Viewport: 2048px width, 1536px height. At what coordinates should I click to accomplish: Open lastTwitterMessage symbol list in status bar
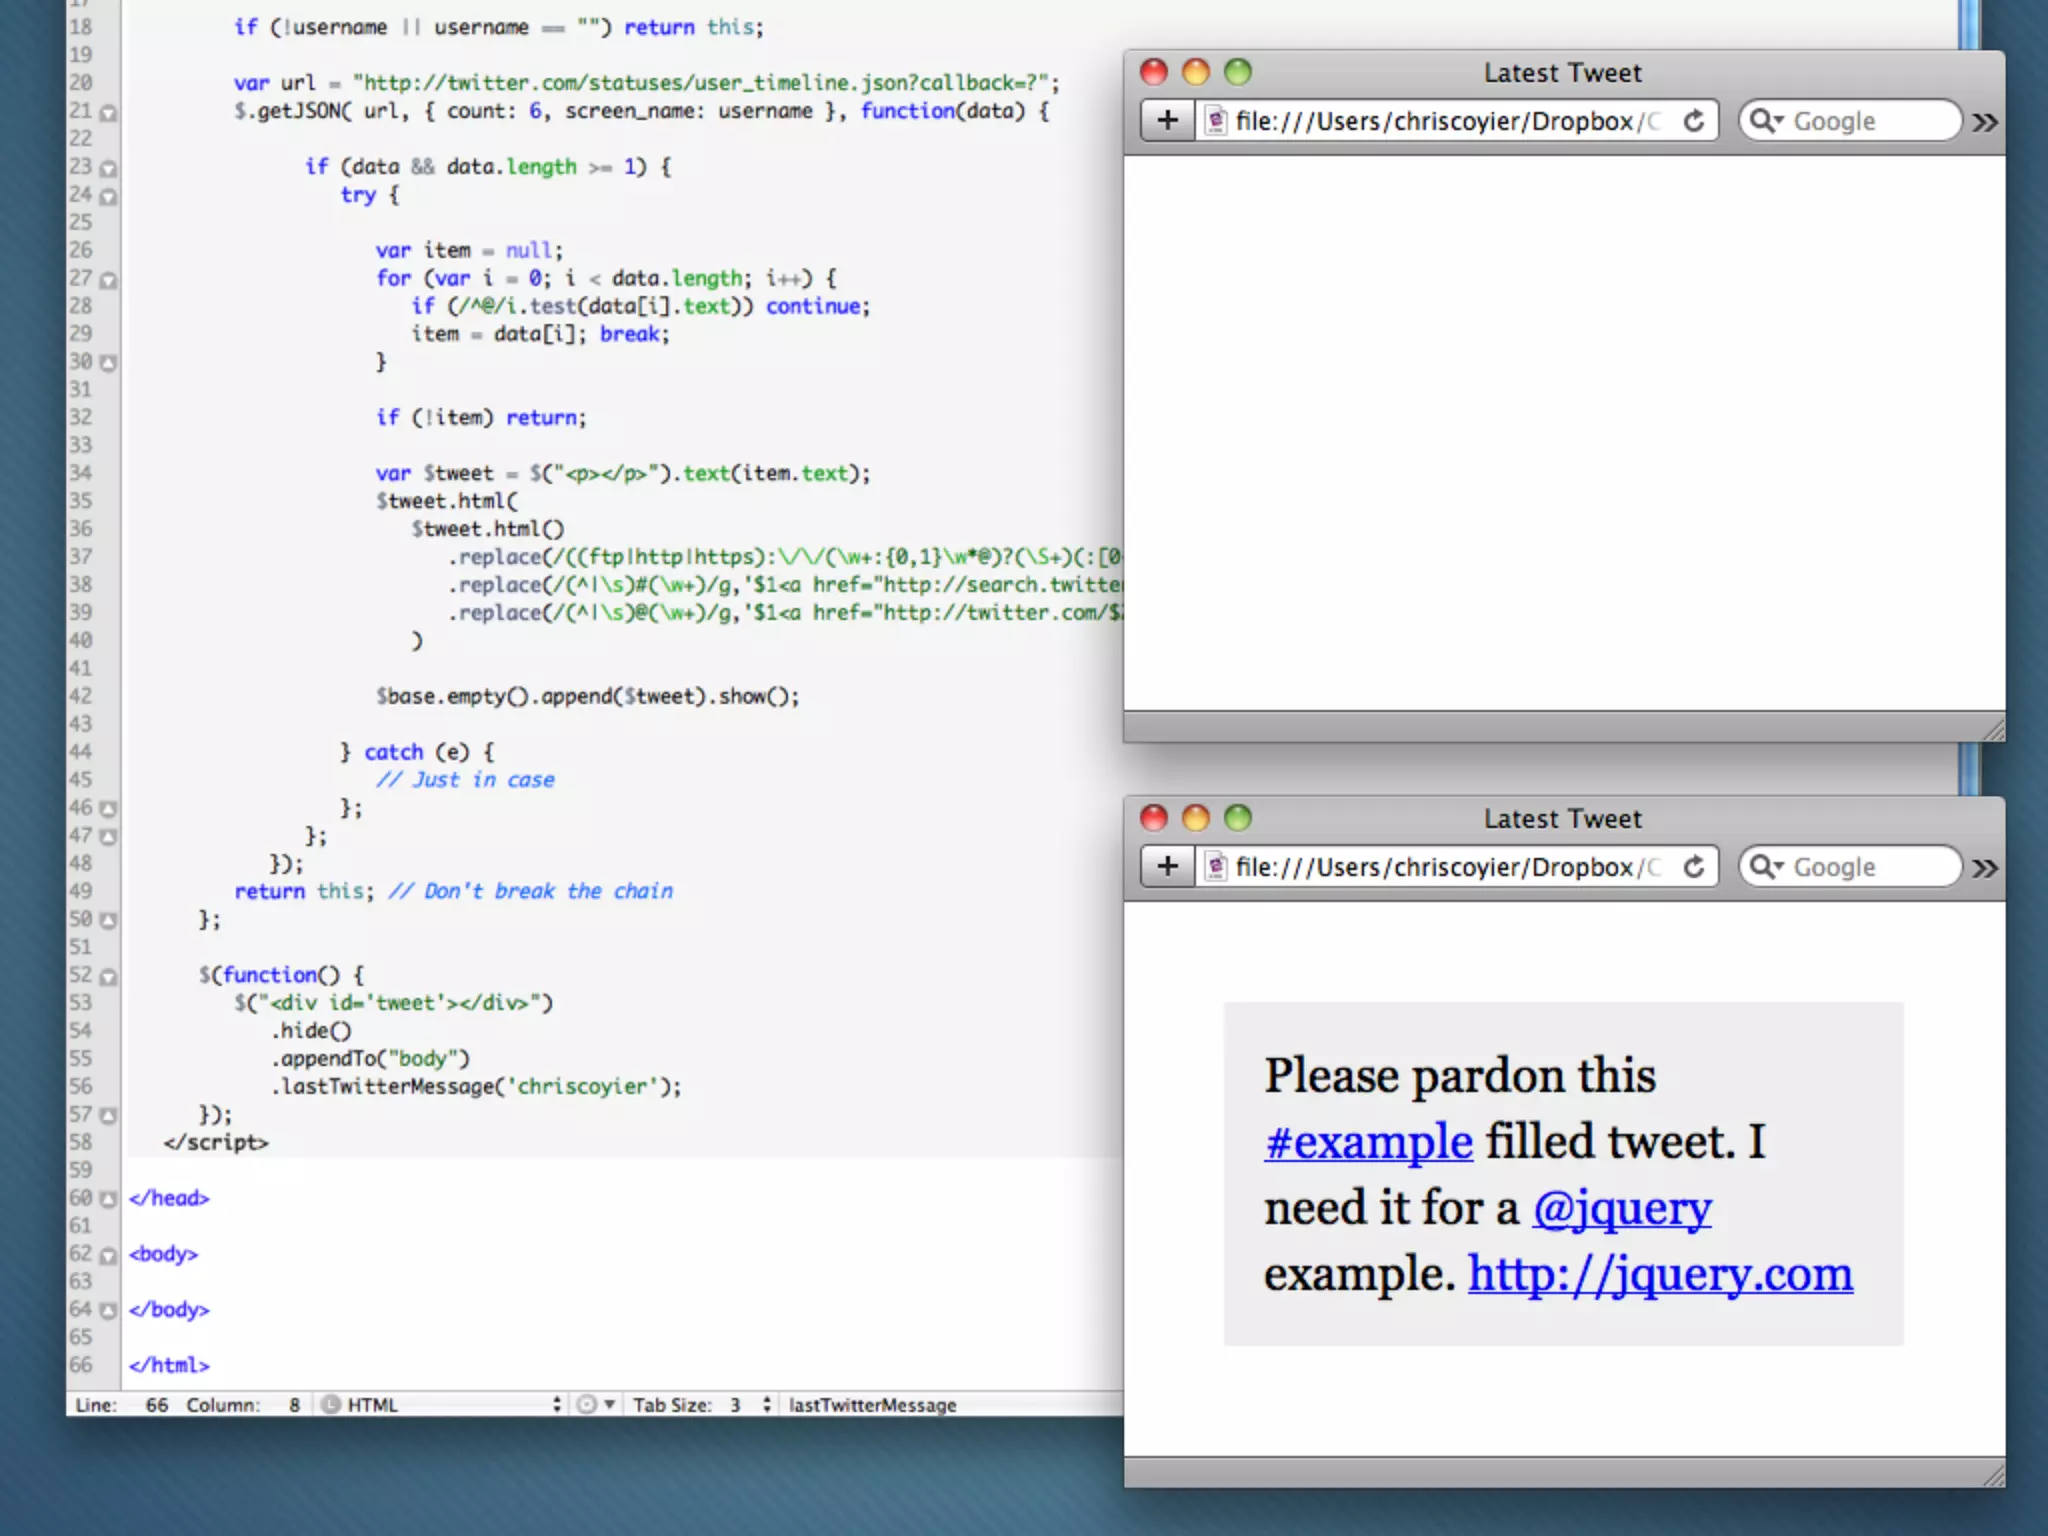coord(872,1405)
